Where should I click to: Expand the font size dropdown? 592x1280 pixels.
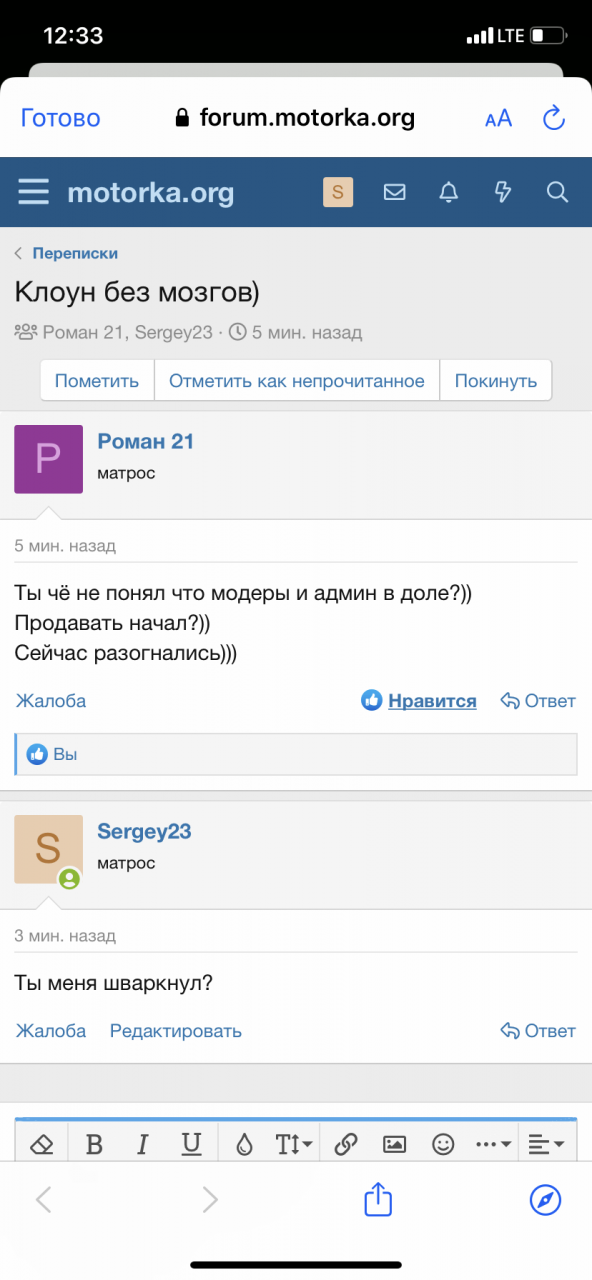(x=294, y=1144)
